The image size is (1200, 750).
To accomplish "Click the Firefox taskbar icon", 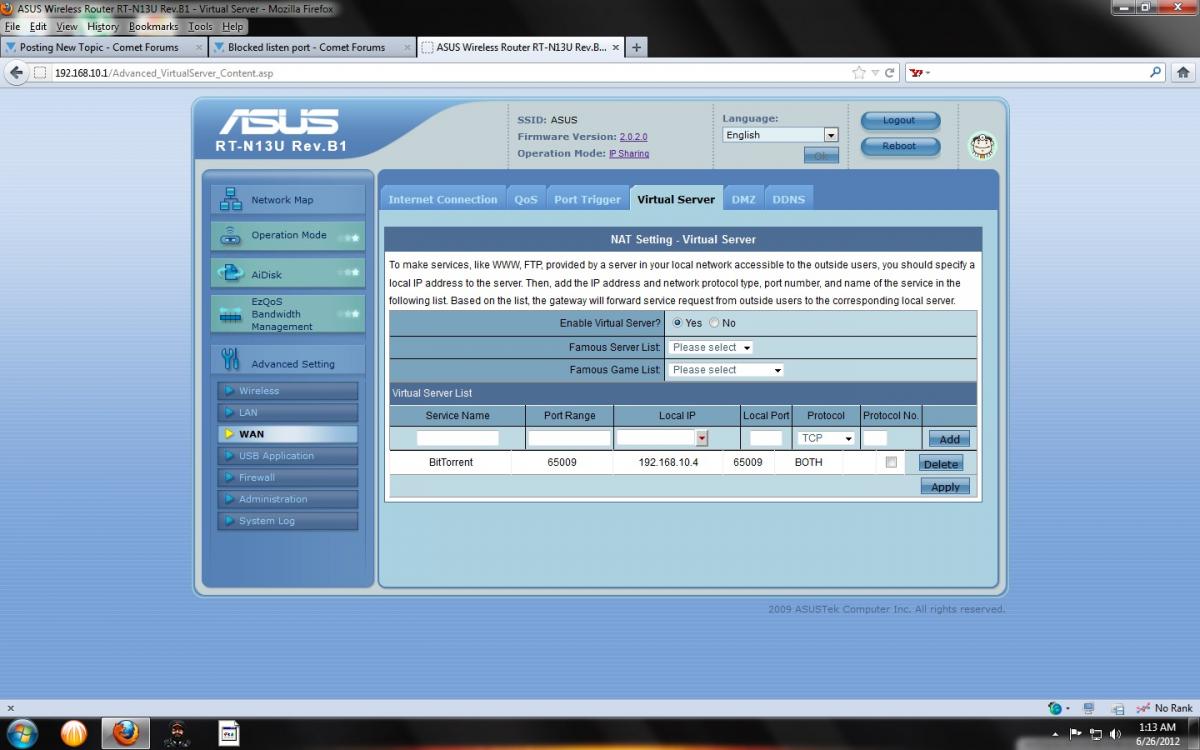I will click(126, 733).
